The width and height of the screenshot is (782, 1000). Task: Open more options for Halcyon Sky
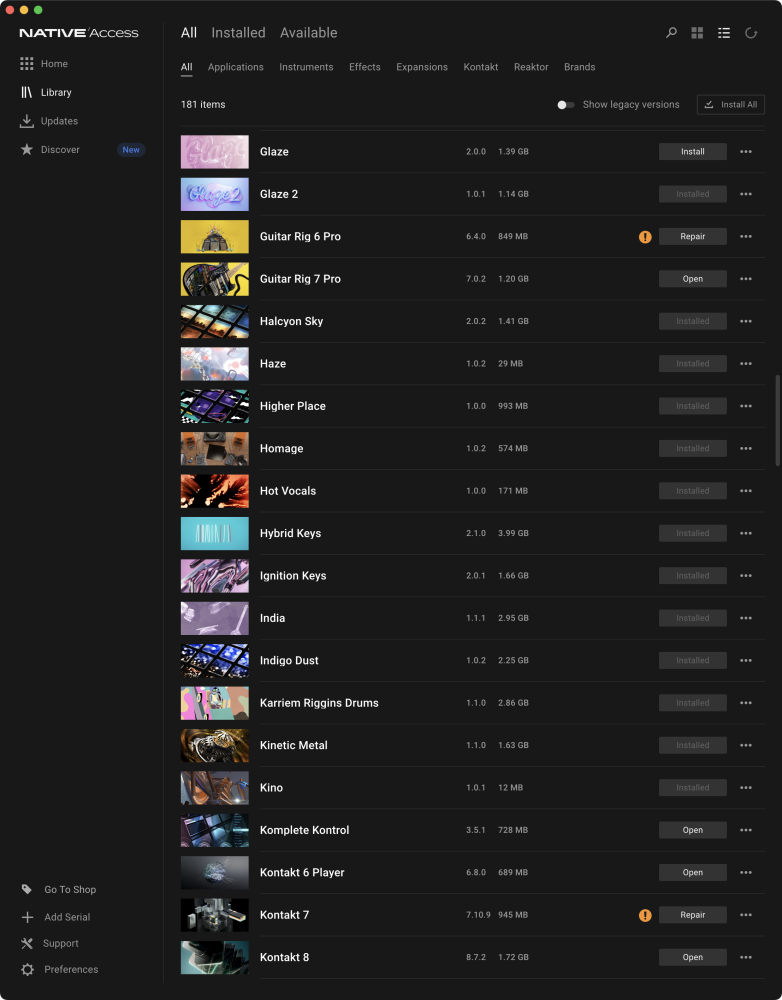(746, 321)
